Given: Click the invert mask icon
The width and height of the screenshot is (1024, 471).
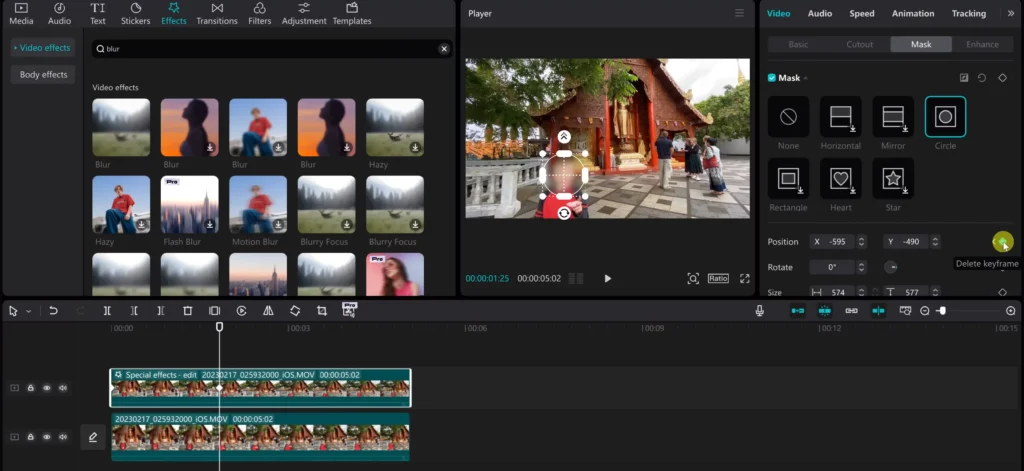Looking at the screenshot, I should (964, 78).
